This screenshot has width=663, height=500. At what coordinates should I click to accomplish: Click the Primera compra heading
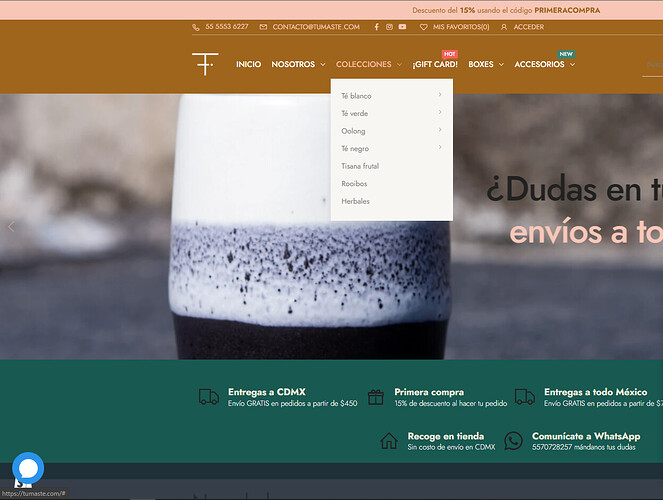click(429, 392)
